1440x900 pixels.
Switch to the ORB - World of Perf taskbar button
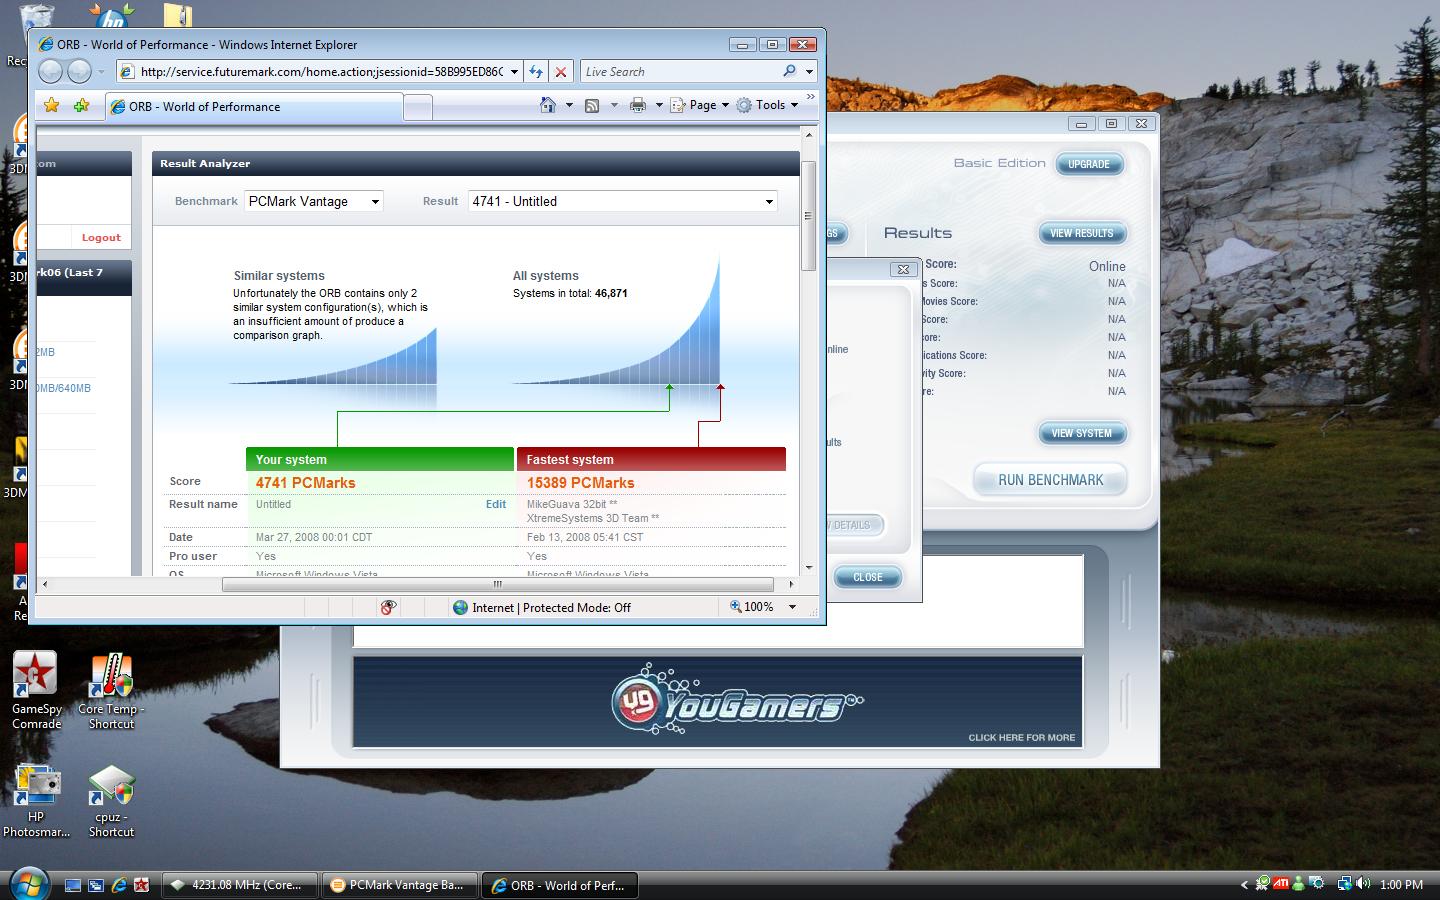(x=561, y=885)
